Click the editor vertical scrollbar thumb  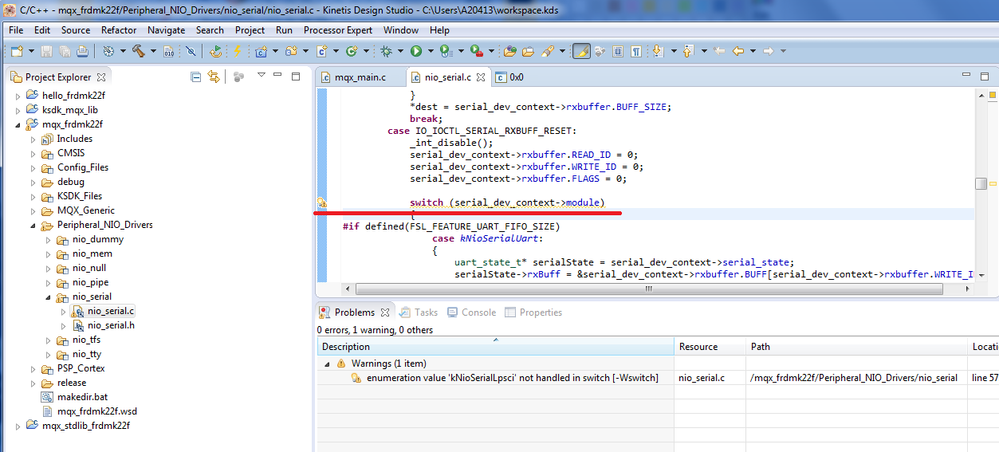click(x=981, y=184)
